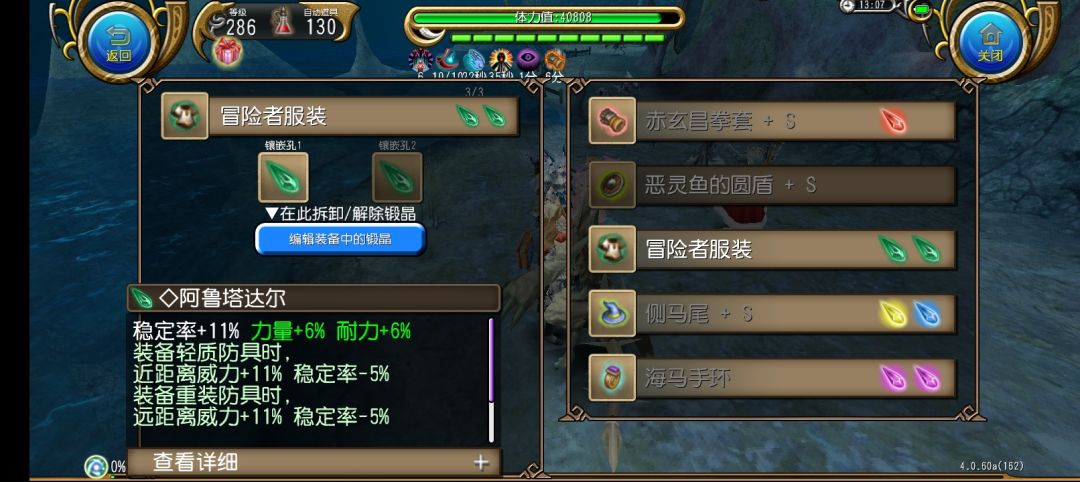Select crystal in 镶嵌孔2 slot

(397, 177)
